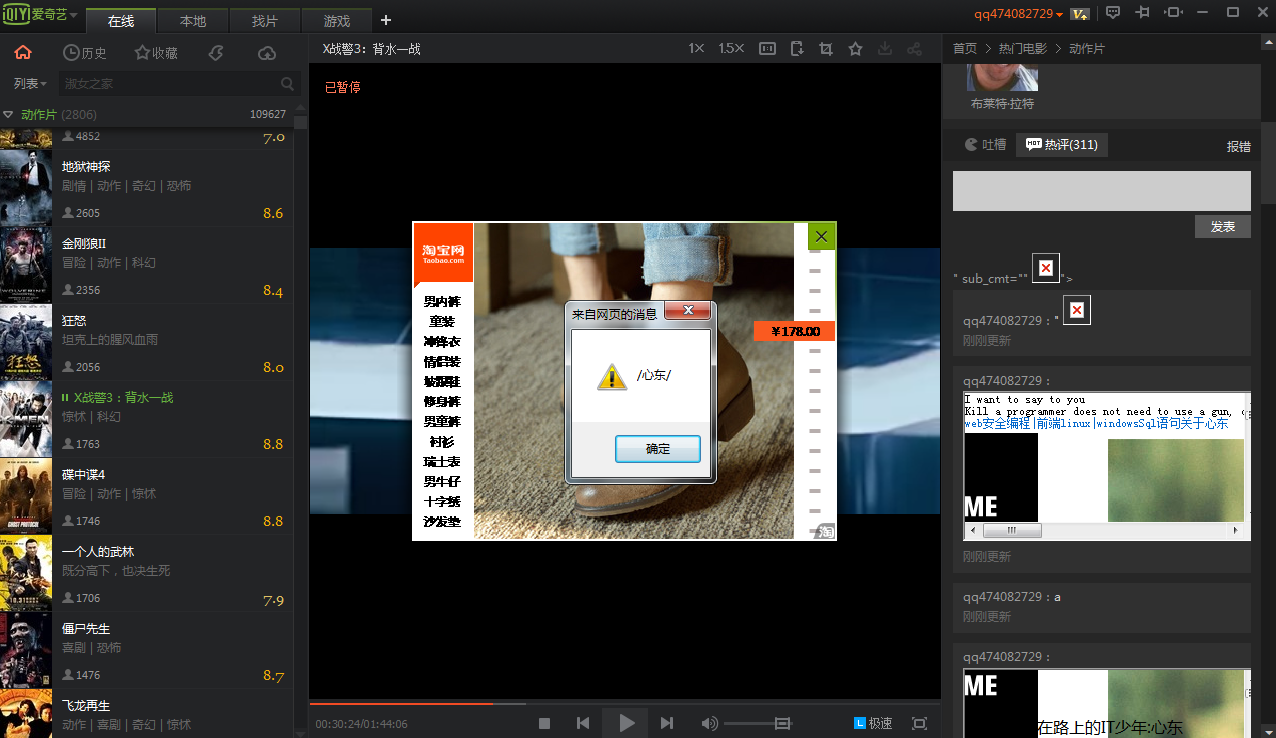Go to 首页 breadcrumb
Viewport: 1276px width, 738px height.
(x=965, y=48)
